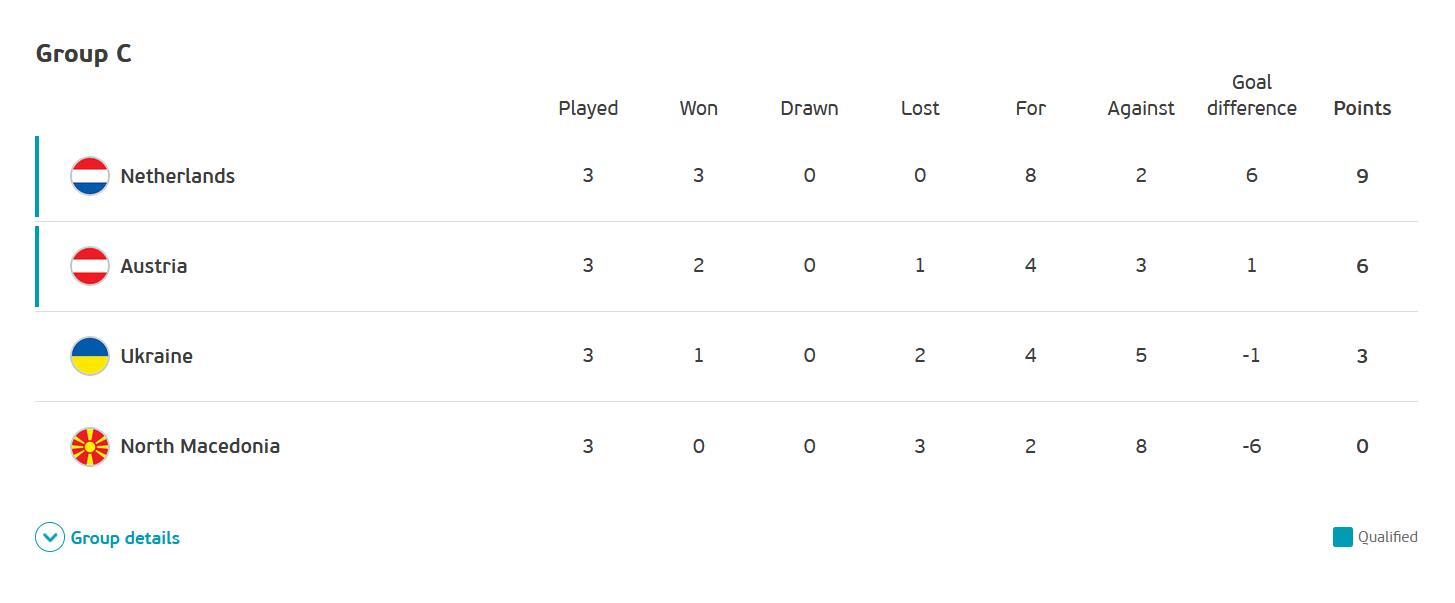The height and width of the screenshot is (603, 1455).
Task: Click Netherlands points value 9
Action: 1362,176
